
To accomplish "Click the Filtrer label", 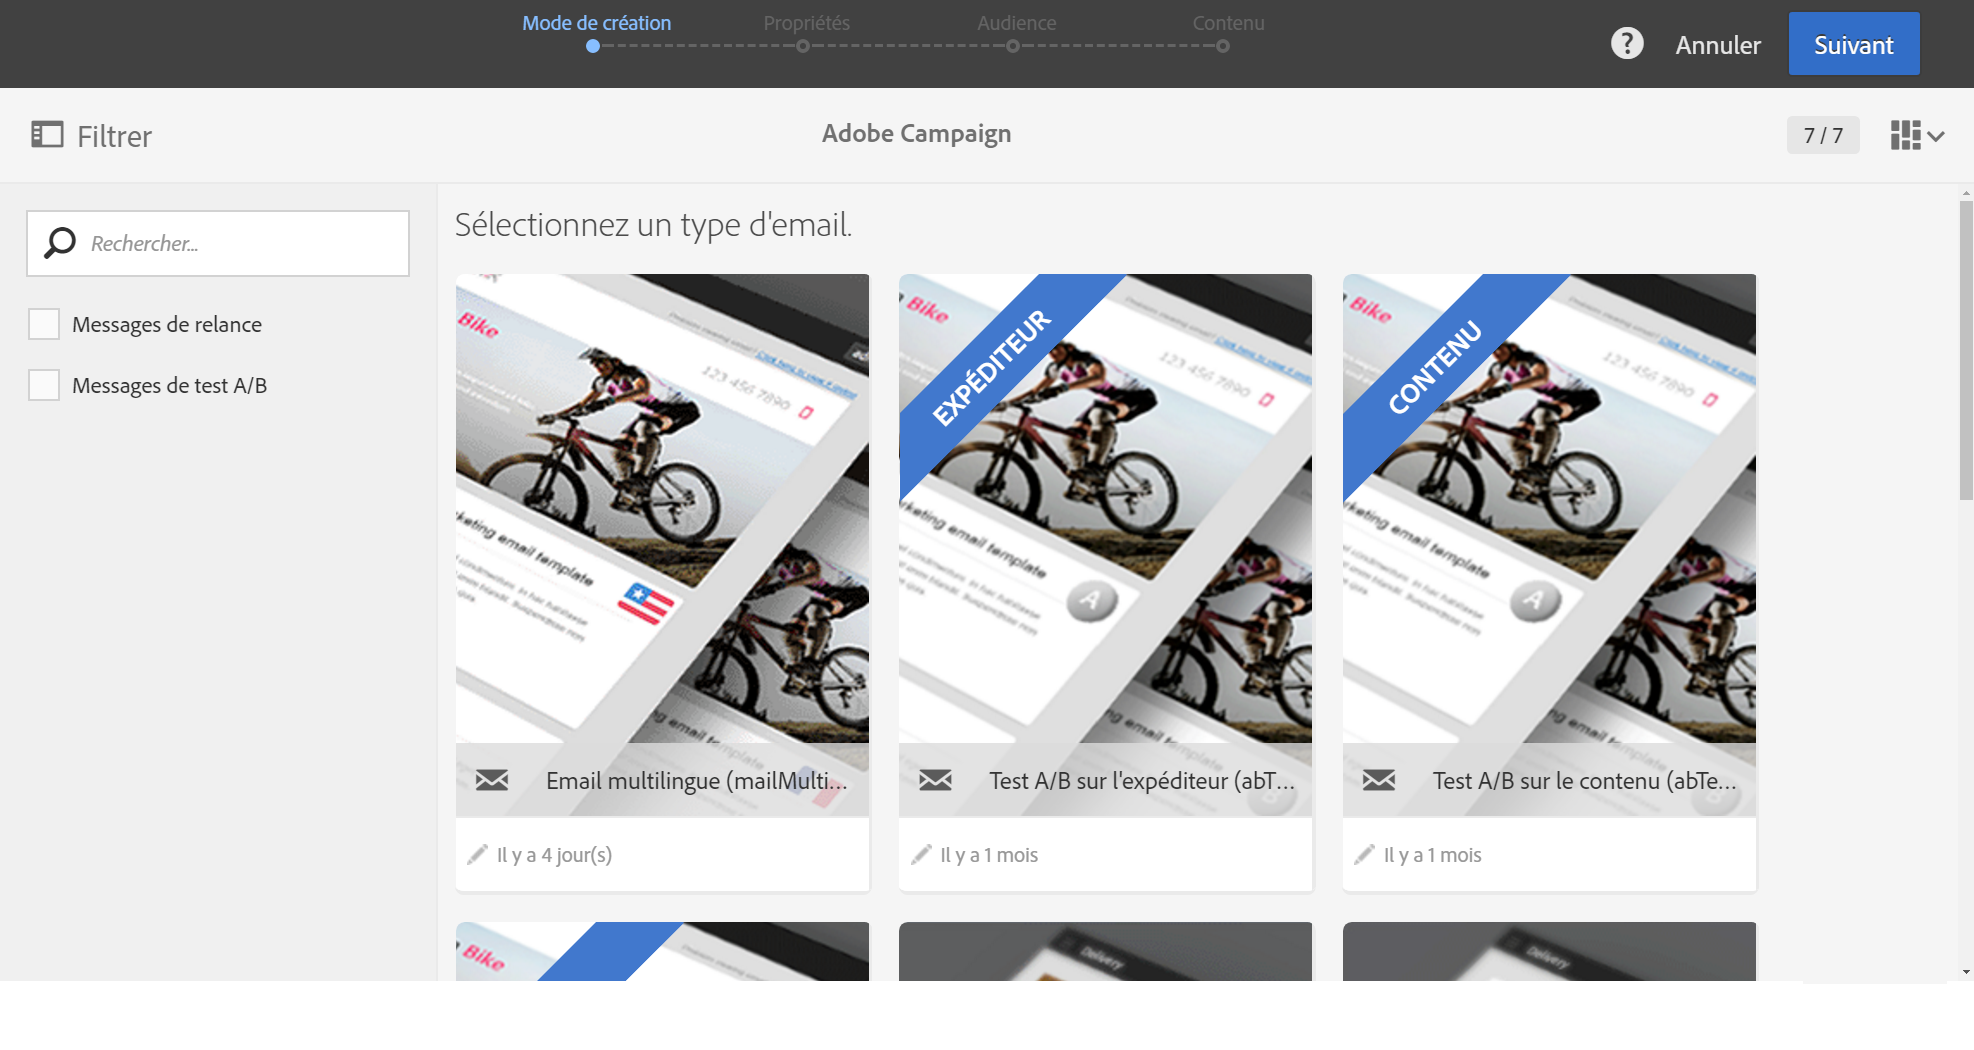I will 114,136.
